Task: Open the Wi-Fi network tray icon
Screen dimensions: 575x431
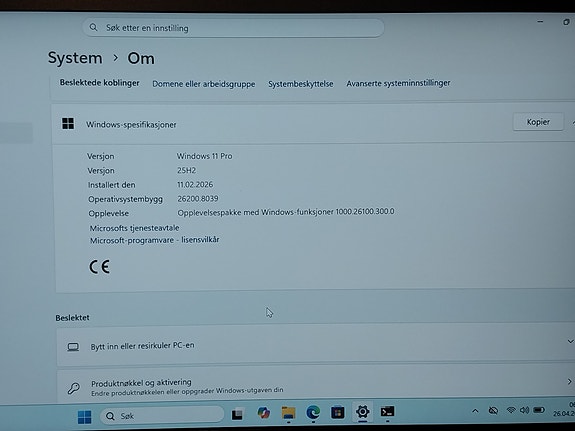Action: 511,410
